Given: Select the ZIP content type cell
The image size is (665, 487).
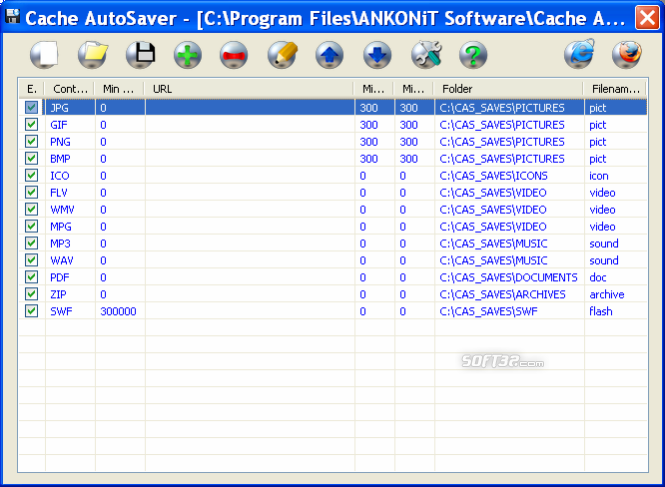Looking at the screenshot, I should click(70, 294).
